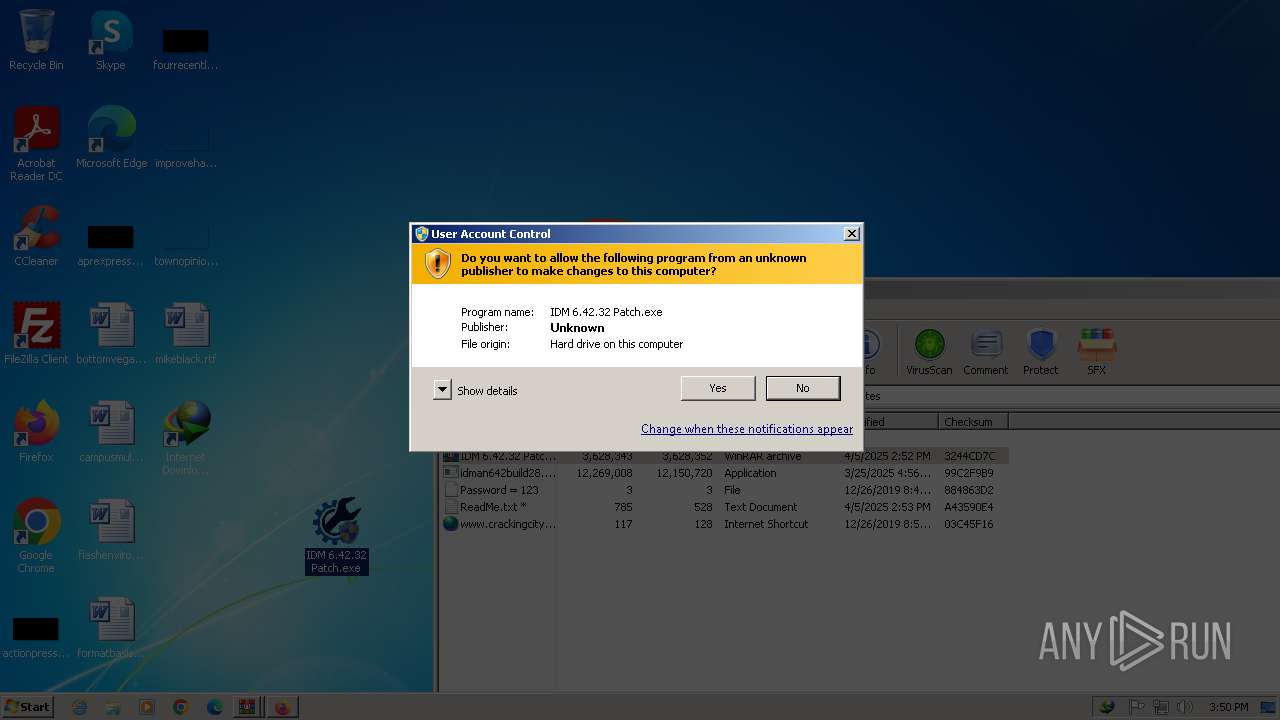Click the 'Hard drive on this computer' text
Screen dimensions: 1280x720
[x=616, y=344]
